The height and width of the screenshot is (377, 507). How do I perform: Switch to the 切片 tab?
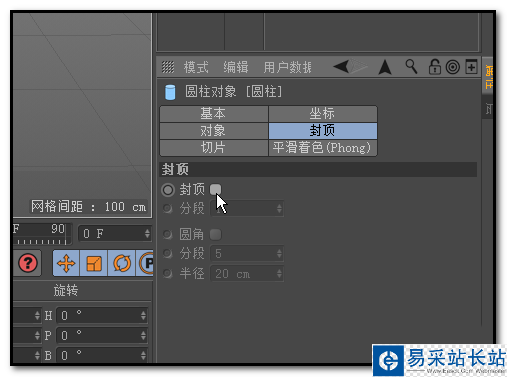tap(214, 148)
